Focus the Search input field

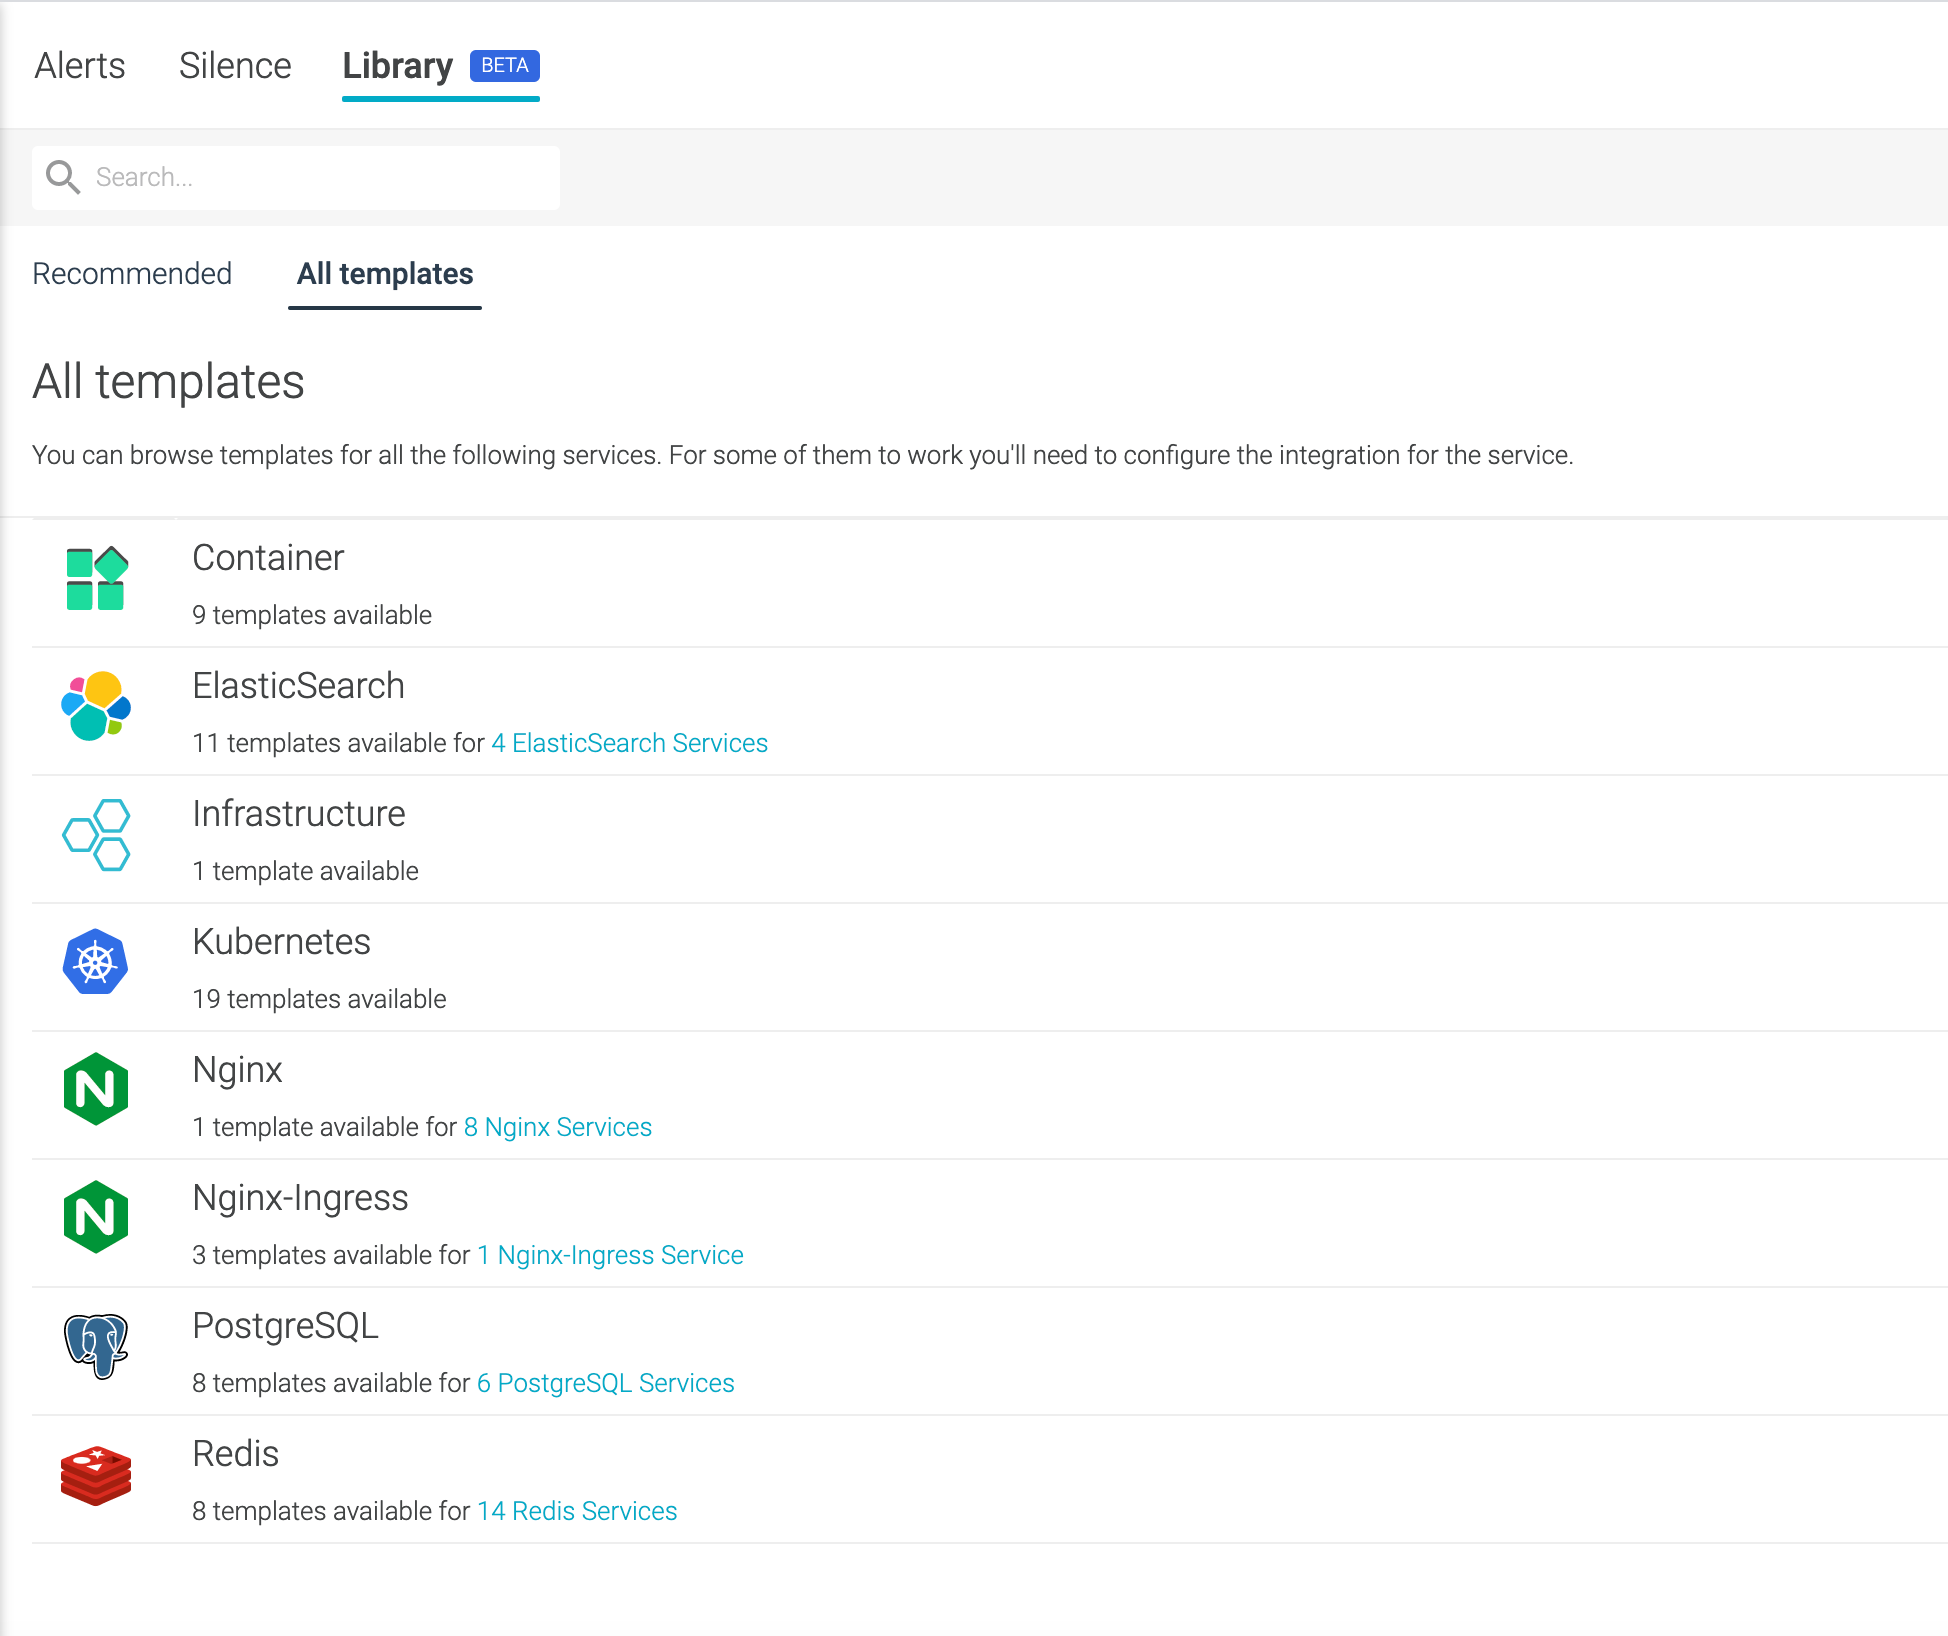click(x=296, y=177)
